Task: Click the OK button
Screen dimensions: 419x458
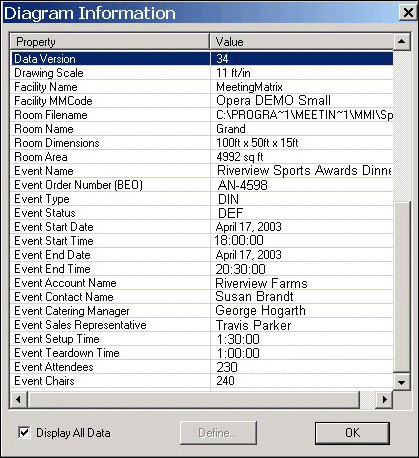Action: (x=352, y=433)
